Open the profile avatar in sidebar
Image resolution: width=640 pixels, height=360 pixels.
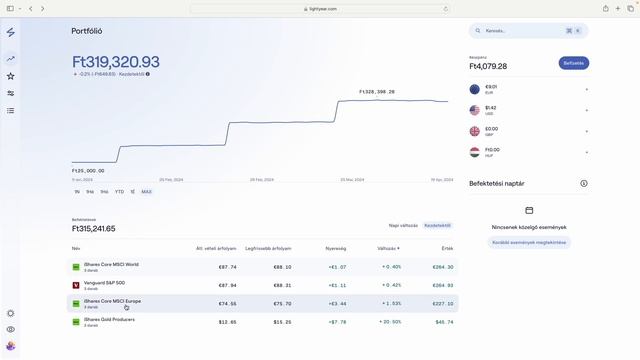pos(11,346)
